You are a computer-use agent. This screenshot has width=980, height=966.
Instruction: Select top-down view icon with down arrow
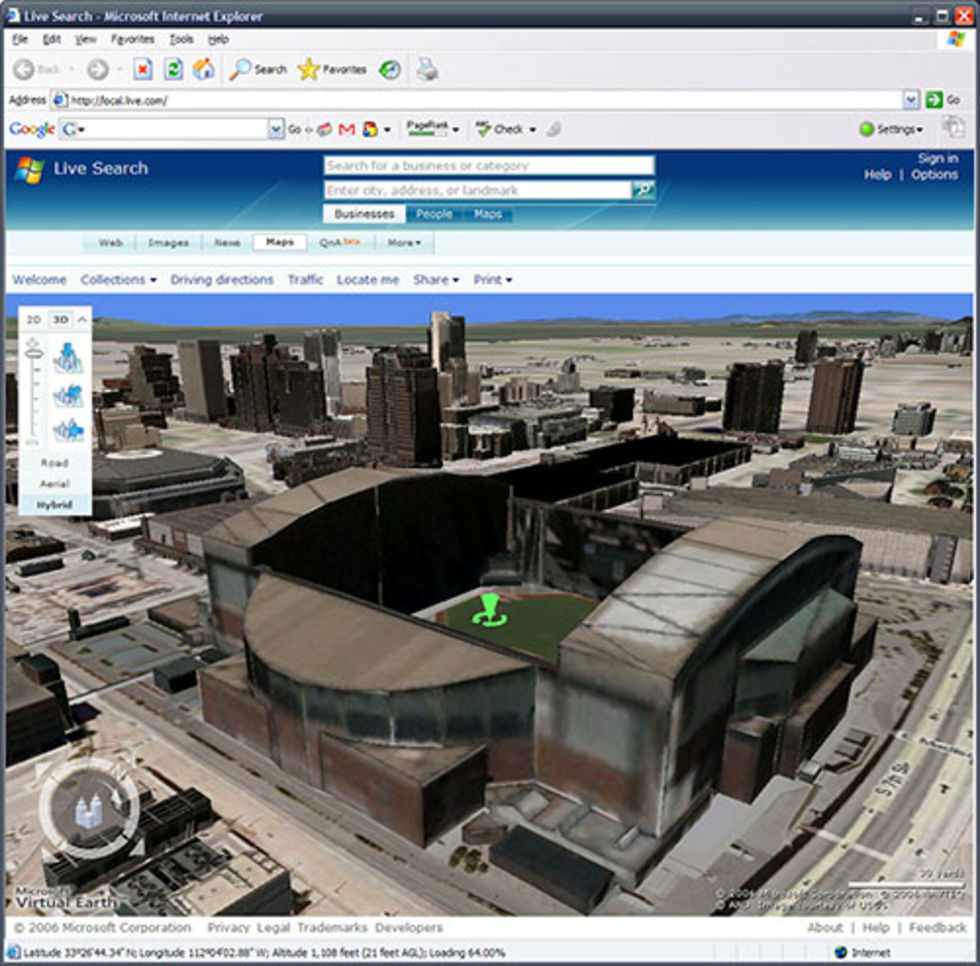68,358
